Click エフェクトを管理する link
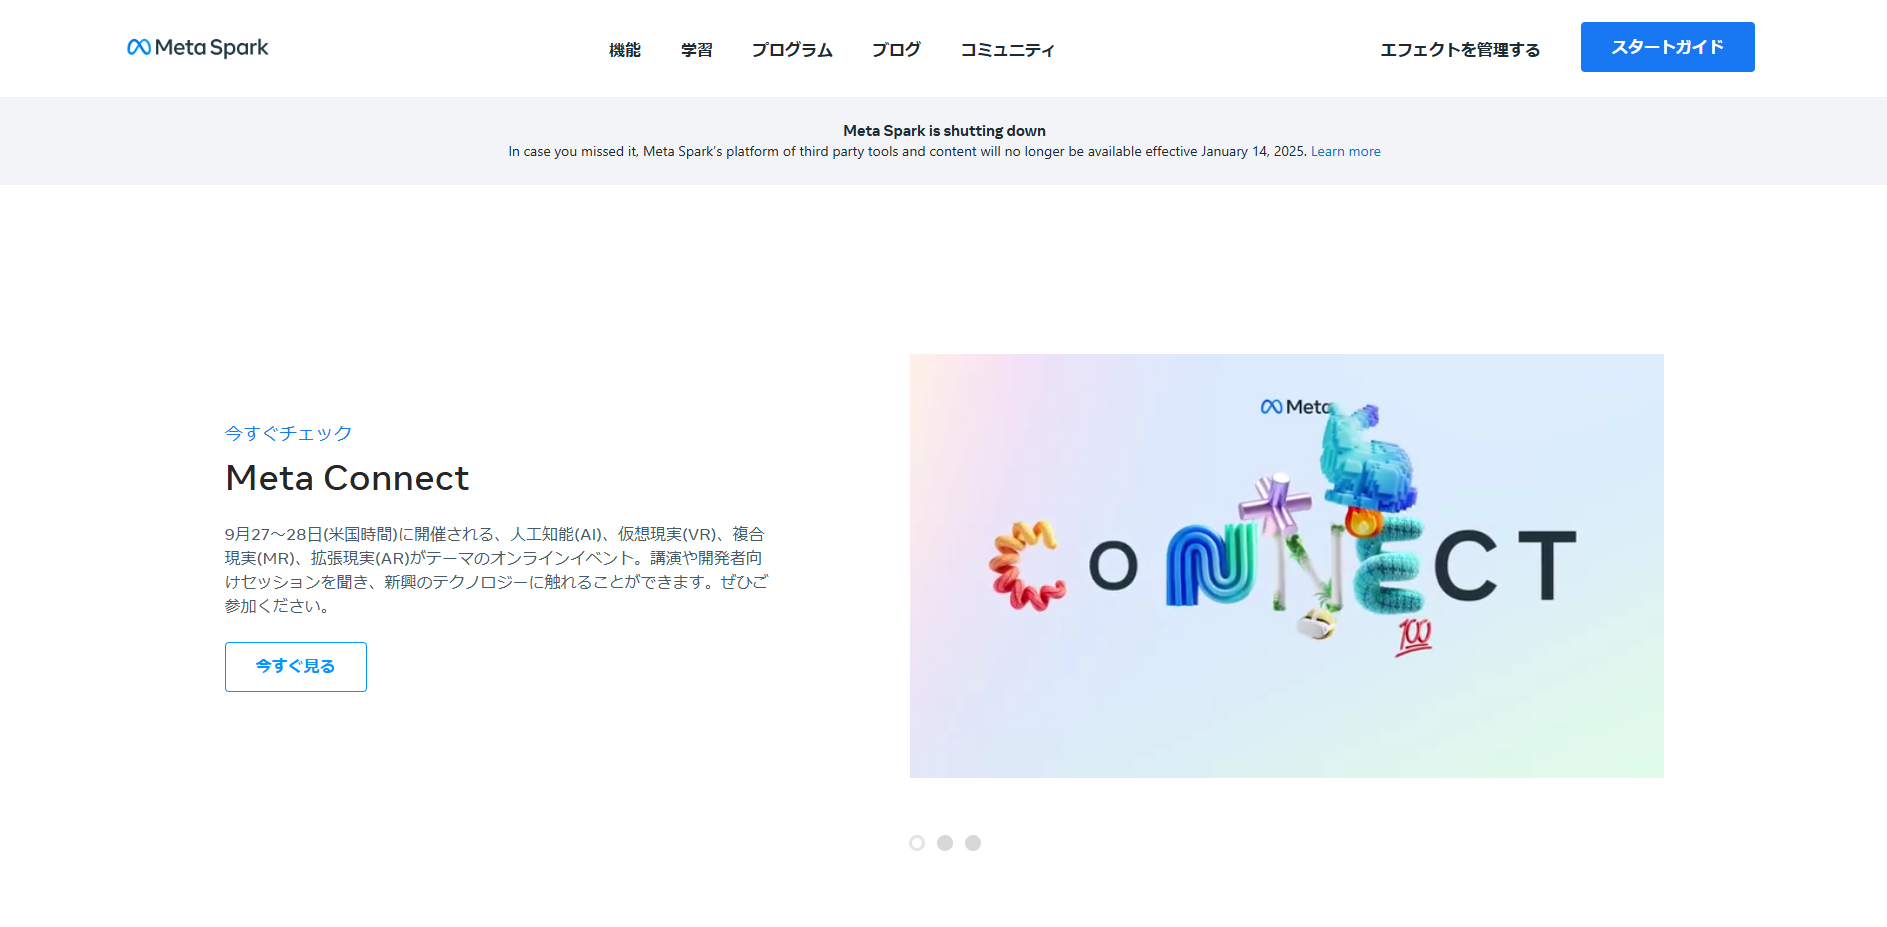The image size is (1887, 927). [x=1460, y=50]
